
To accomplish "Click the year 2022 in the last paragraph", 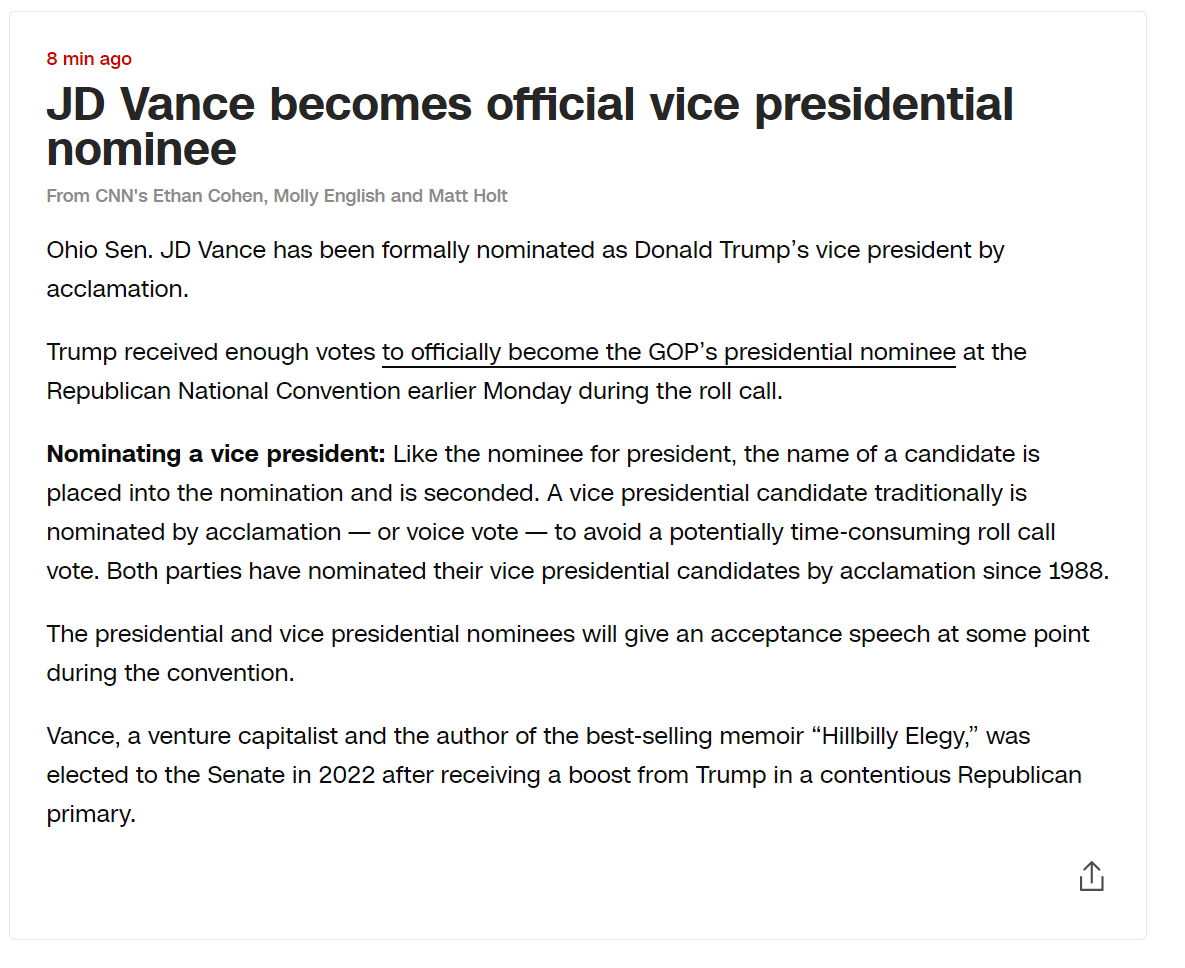I will click(x=346, y=775).
